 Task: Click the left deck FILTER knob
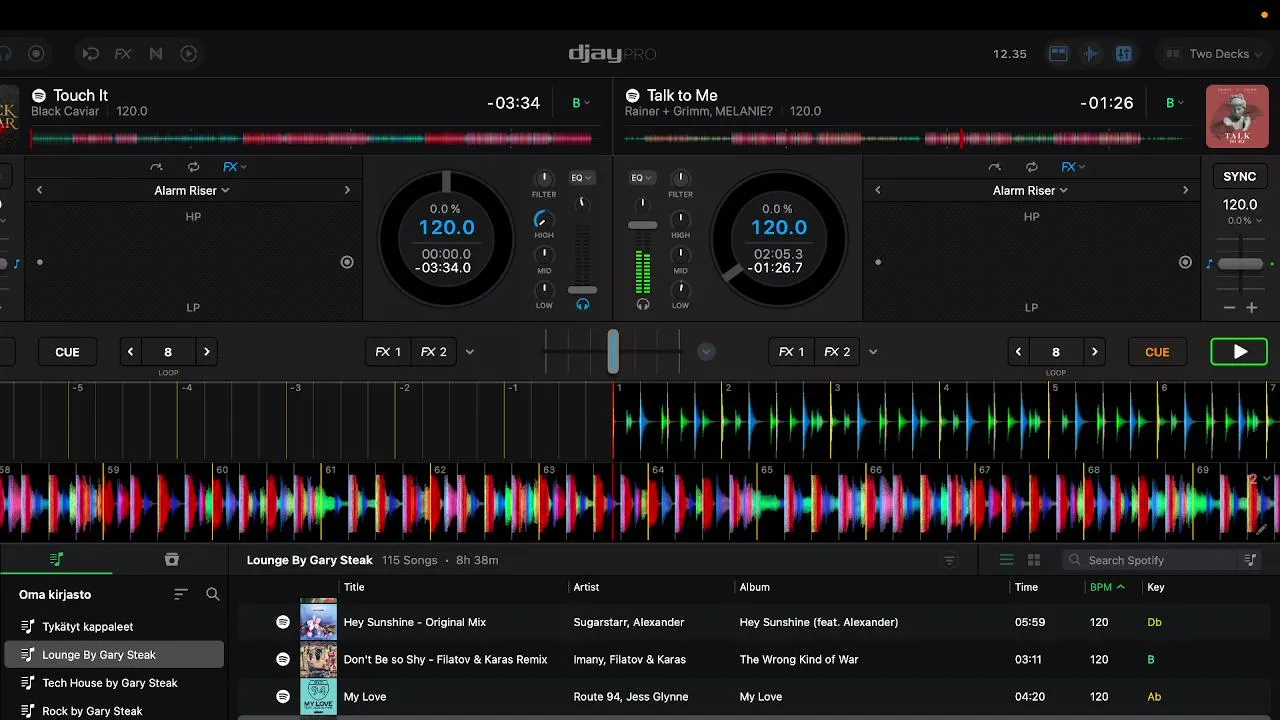point(544,179)
